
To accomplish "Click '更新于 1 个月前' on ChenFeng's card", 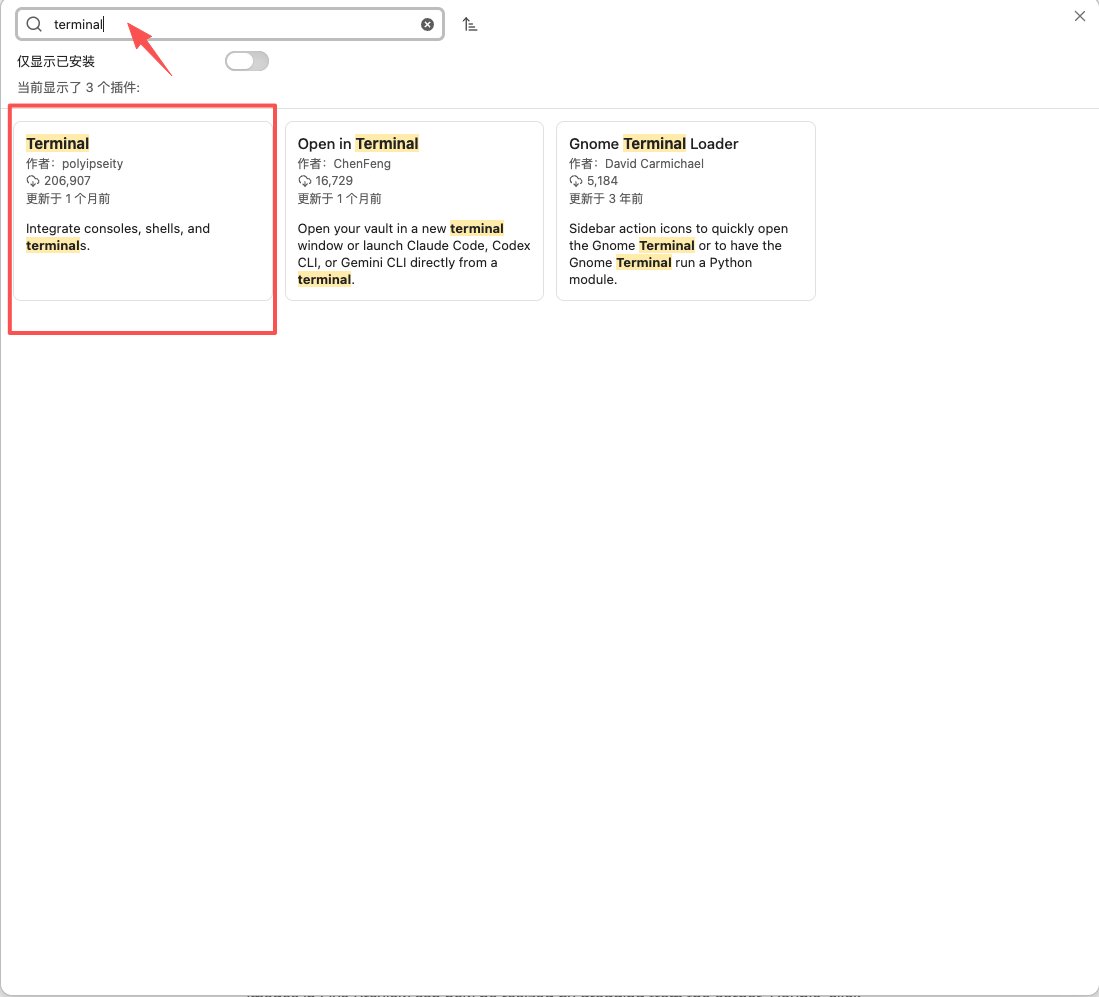I will (x=339, y=198).
